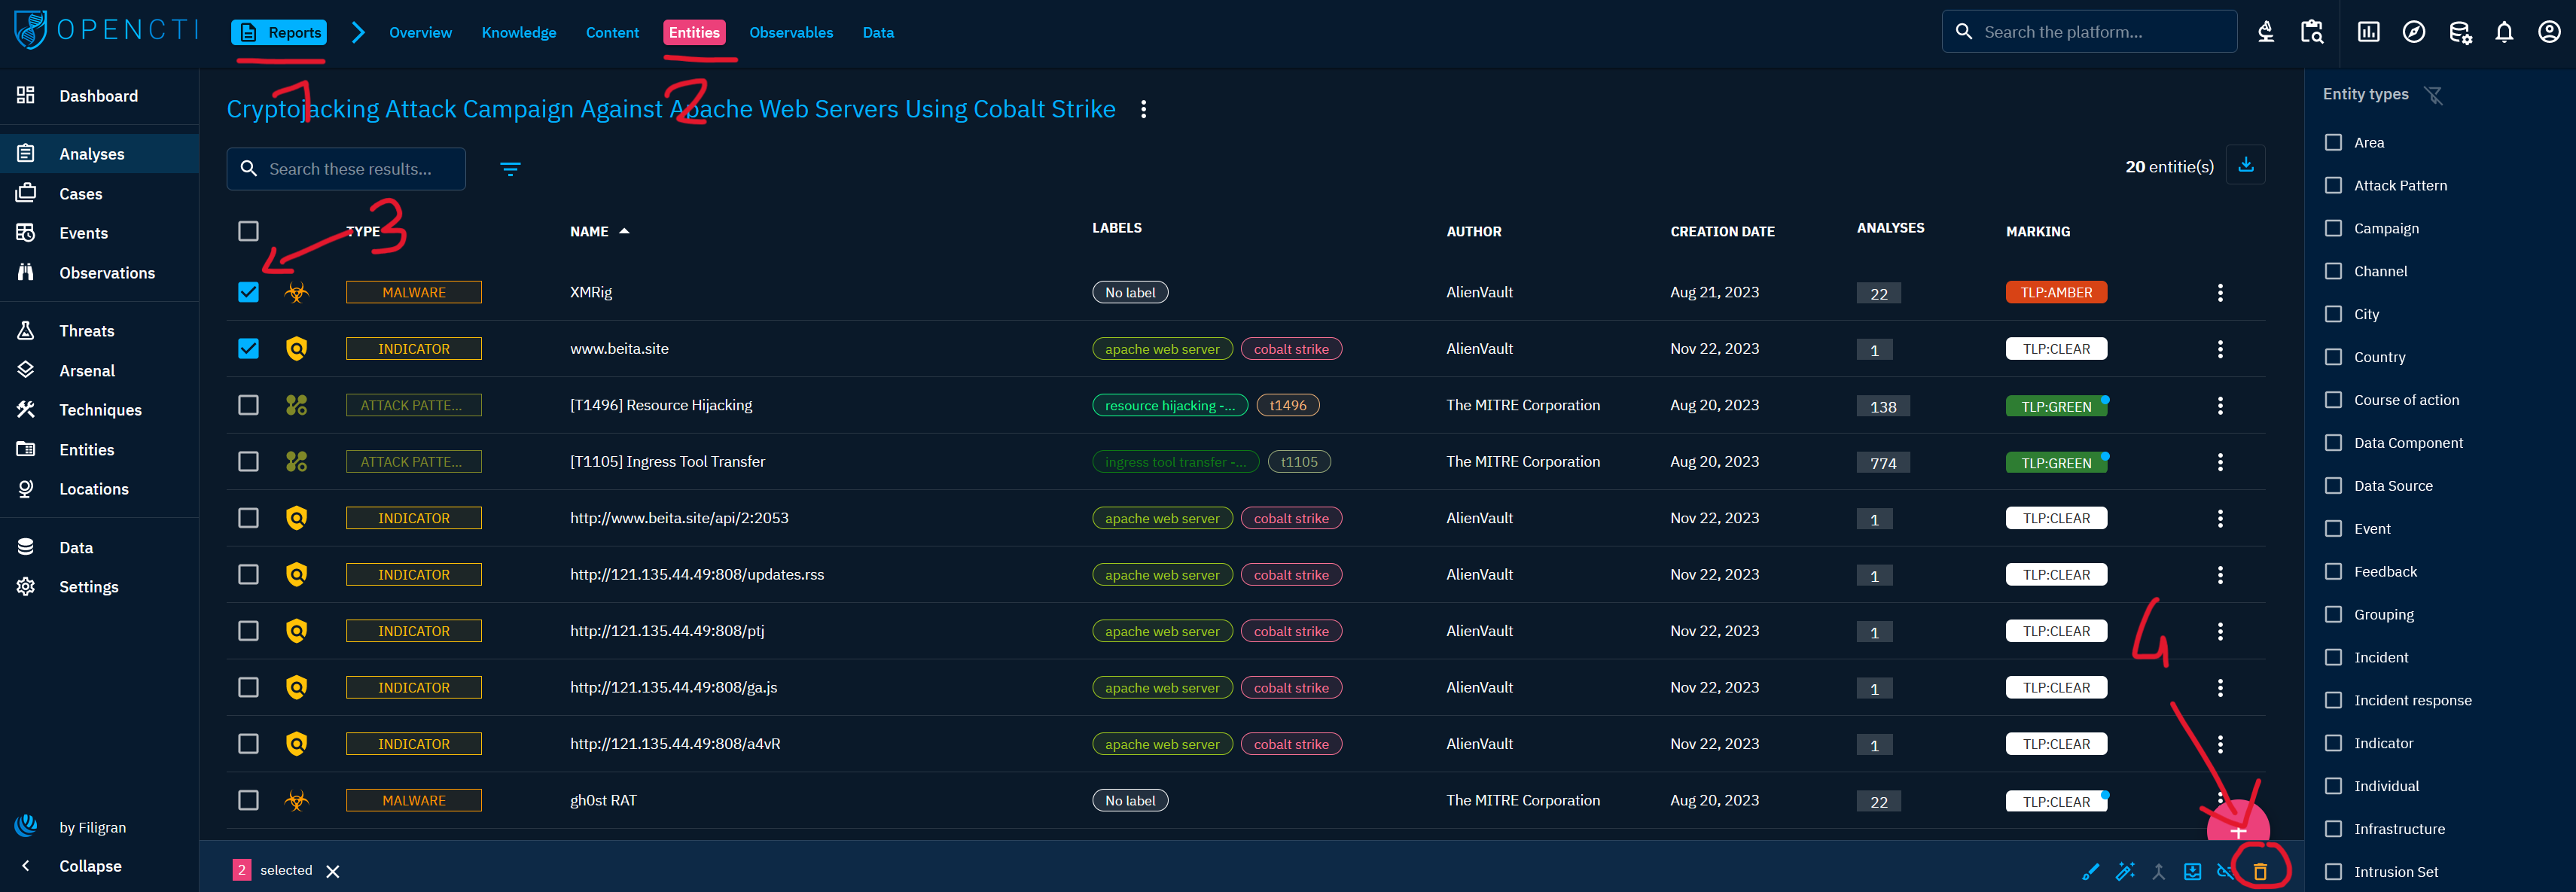Open the notifications bell
This screenshot has width=2576, height=892.
2503,32
